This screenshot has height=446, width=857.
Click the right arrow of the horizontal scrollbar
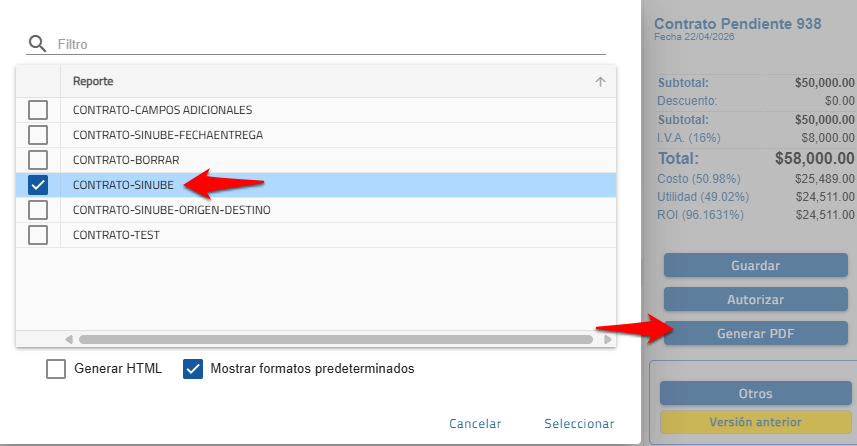click(607, 339)
